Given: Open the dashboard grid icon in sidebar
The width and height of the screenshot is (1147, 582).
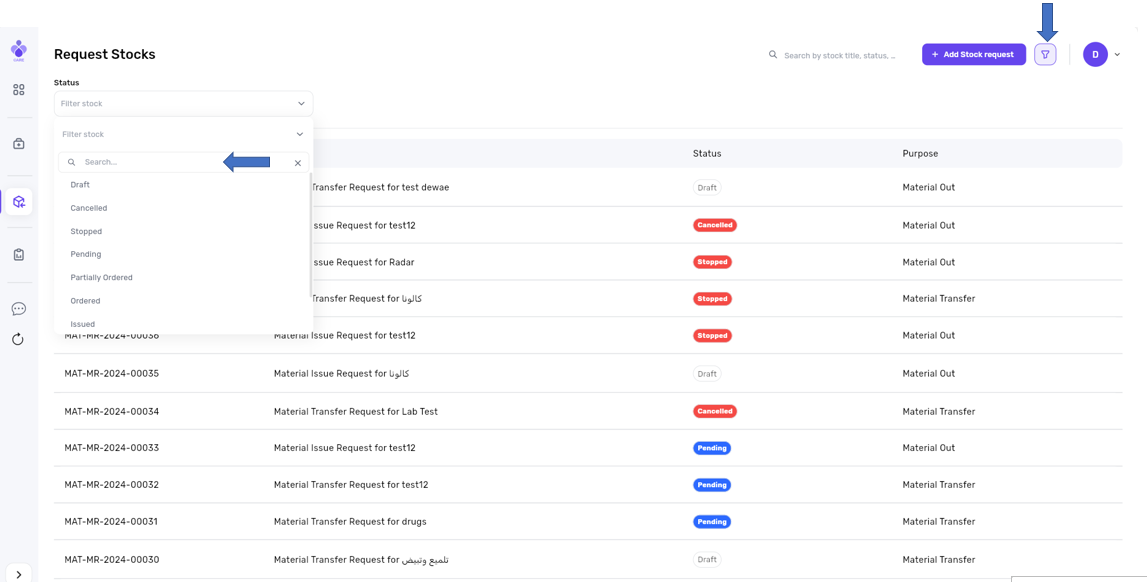Looking at the screenshot, I should click(x=19, y=90).
